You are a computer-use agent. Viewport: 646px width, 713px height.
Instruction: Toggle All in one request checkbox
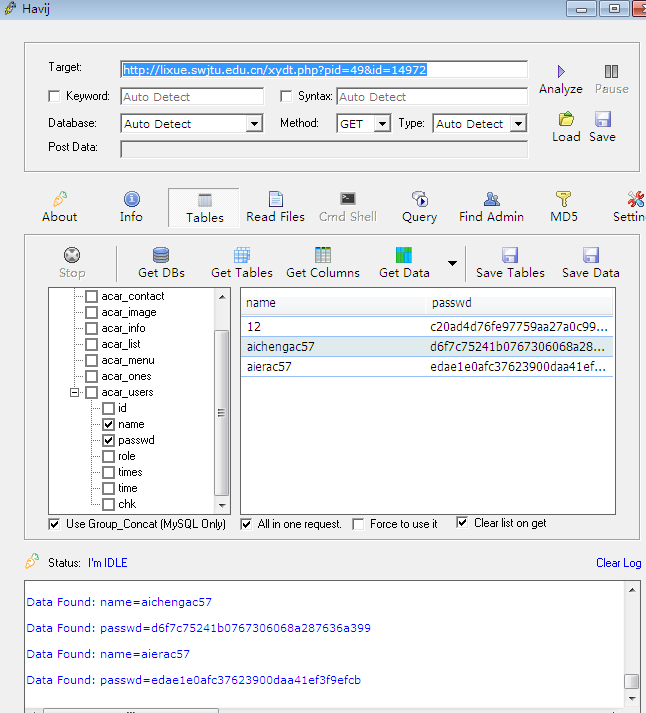pos(246,524)
